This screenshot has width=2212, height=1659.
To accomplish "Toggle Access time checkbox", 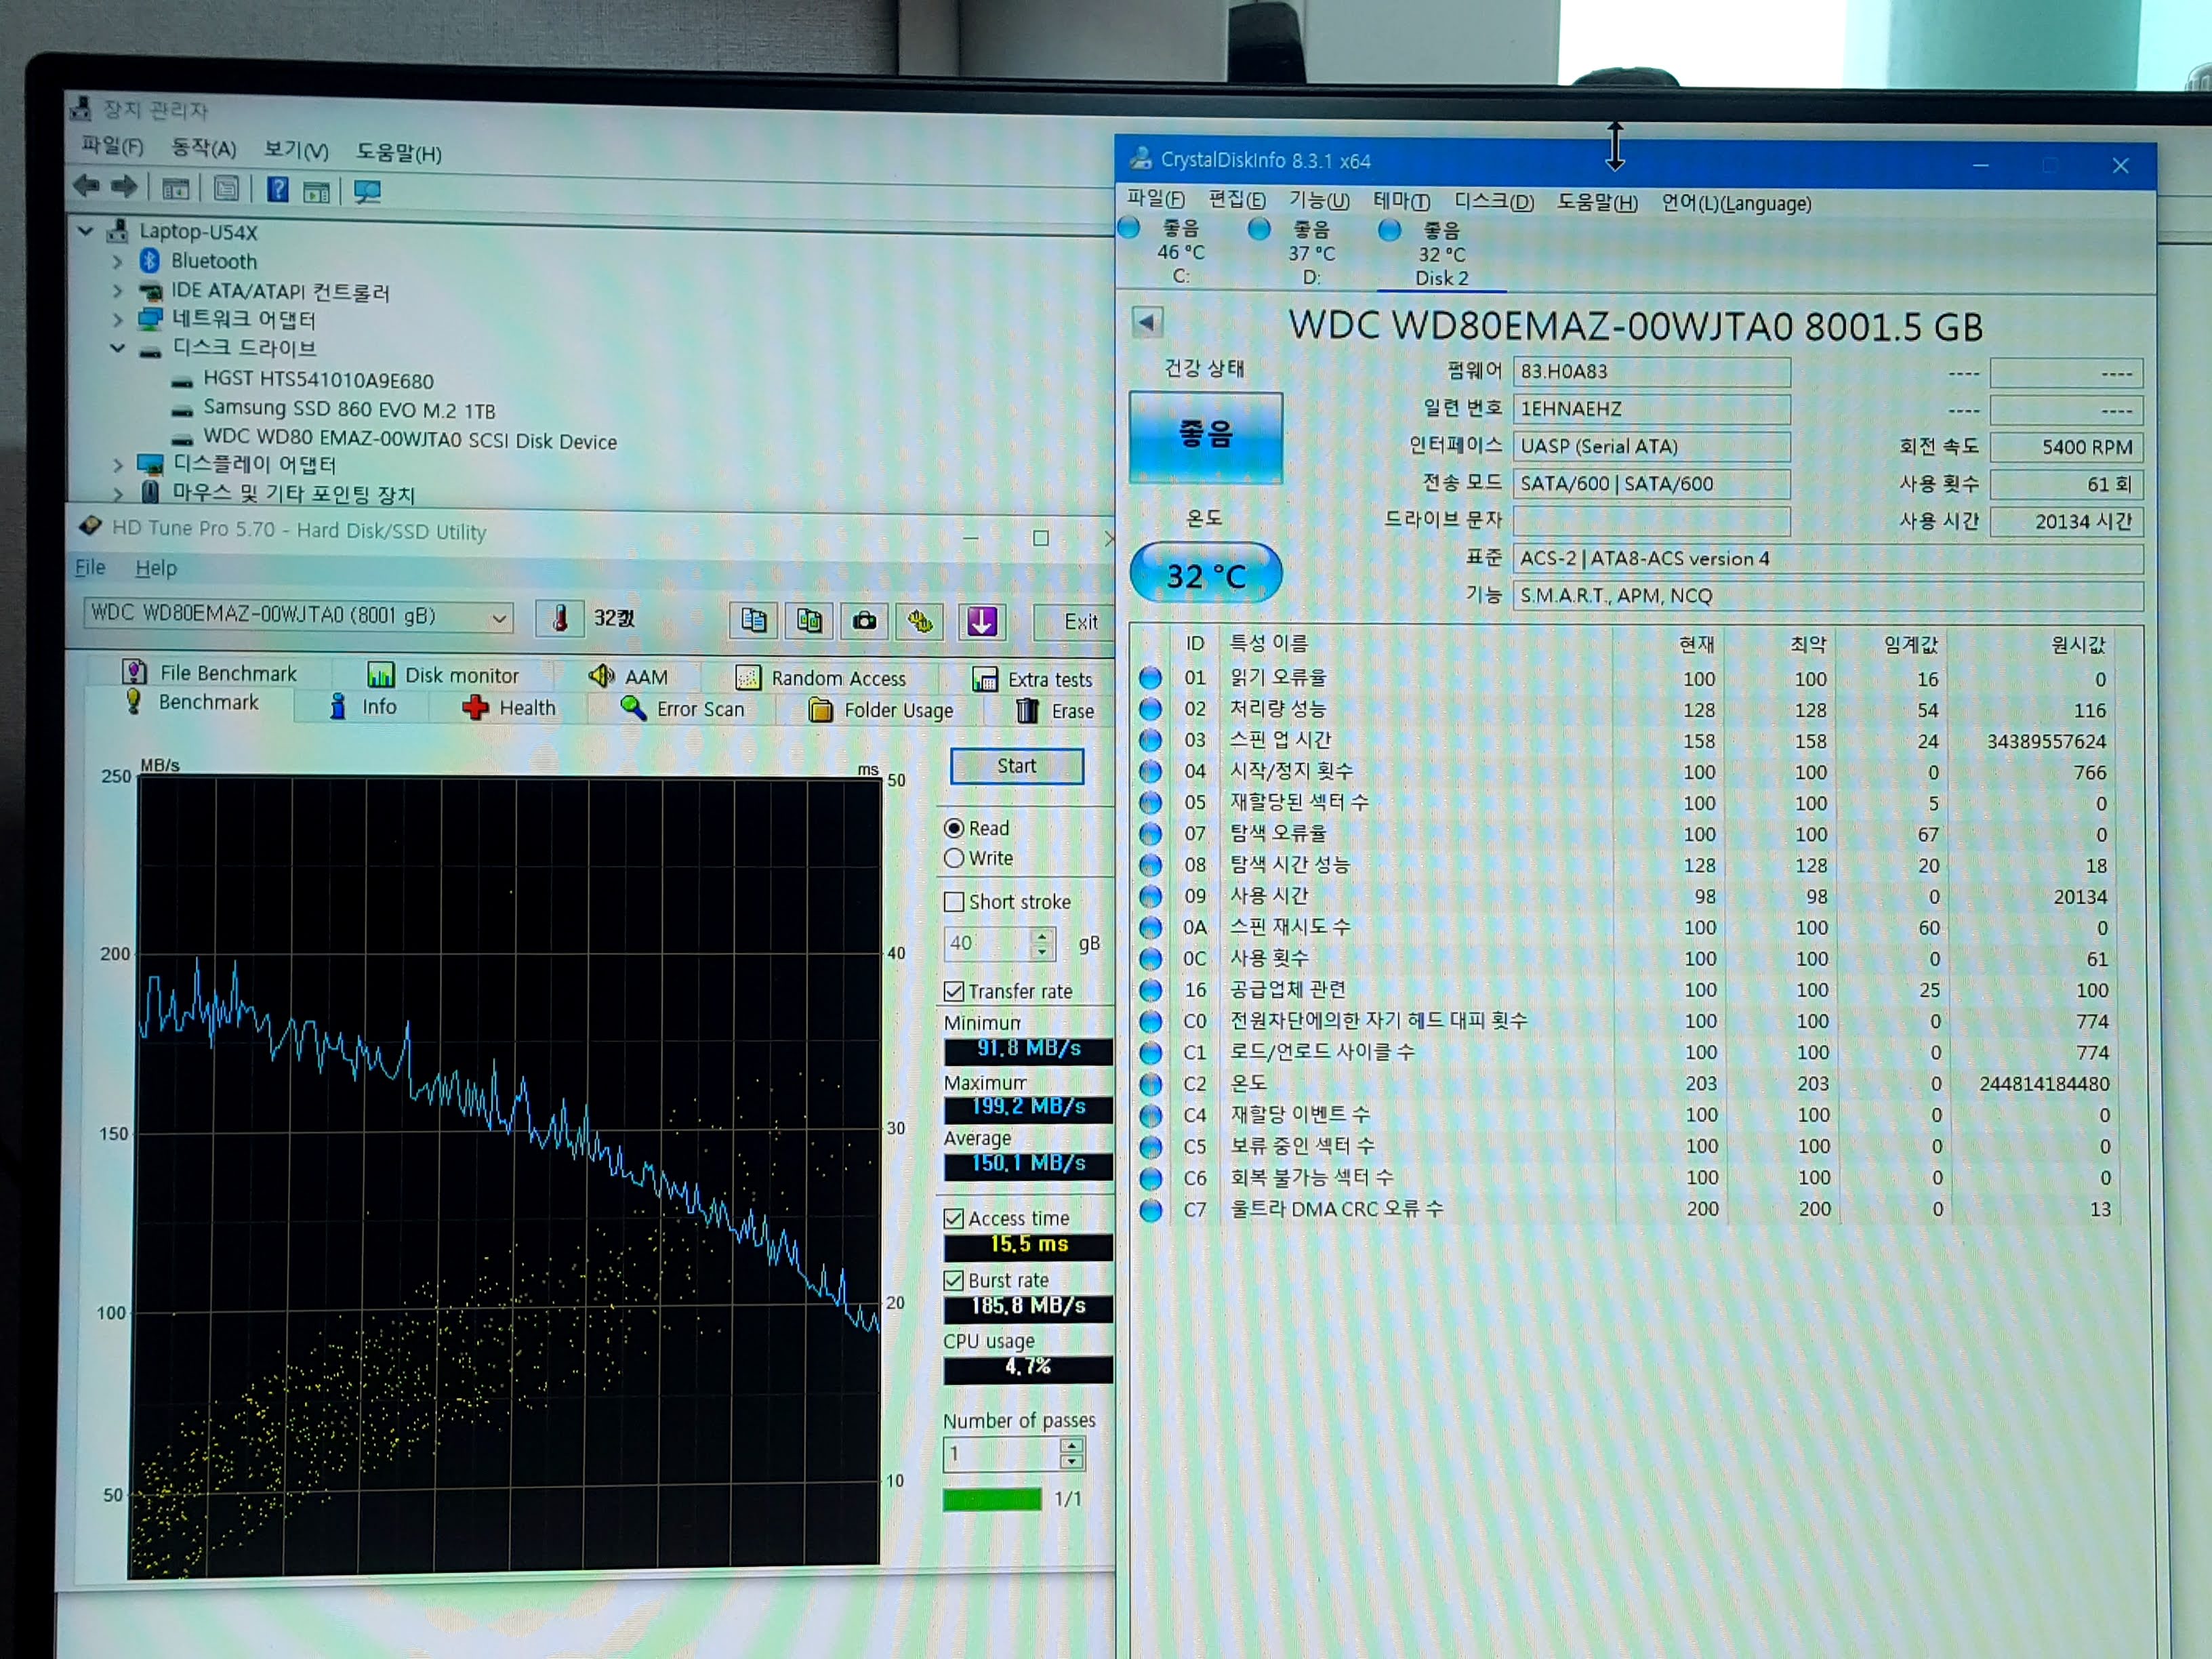I will tap(954, 1218).
